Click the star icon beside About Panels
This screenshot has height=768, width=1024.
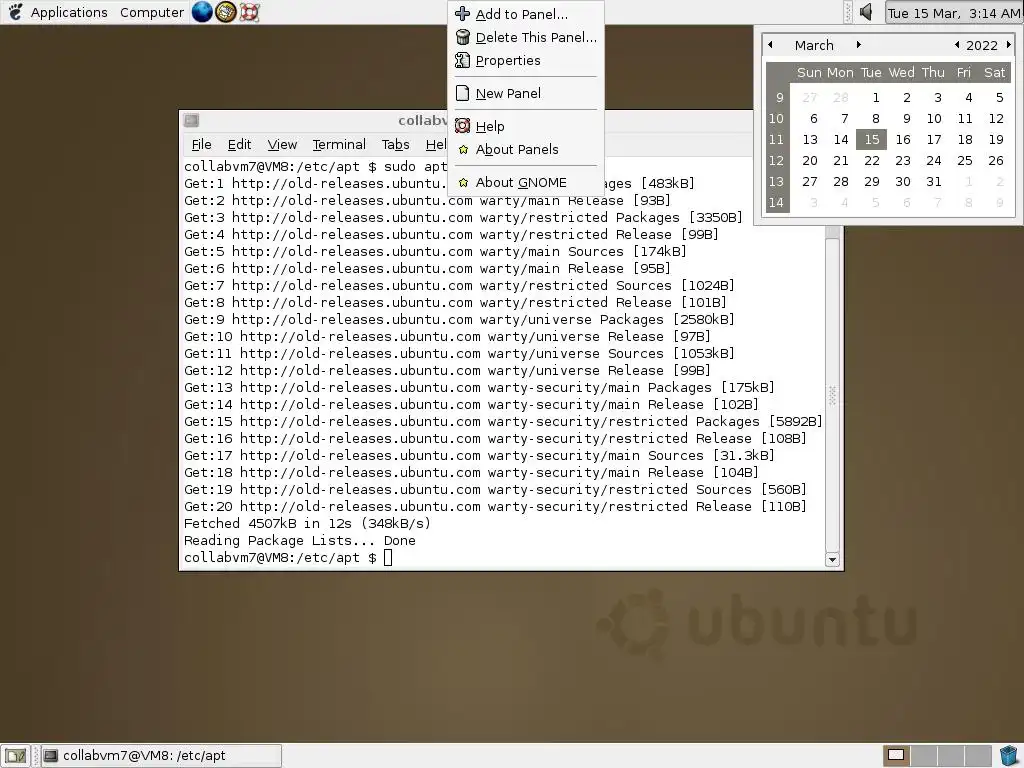point(463,150)
